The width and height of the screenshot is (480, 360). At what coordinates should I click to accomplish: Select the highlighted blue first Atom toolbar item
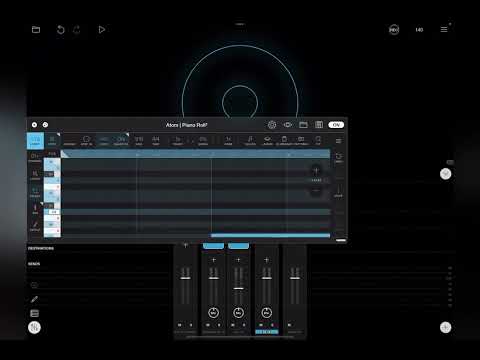pyautogui.click(x=35, y=141)
